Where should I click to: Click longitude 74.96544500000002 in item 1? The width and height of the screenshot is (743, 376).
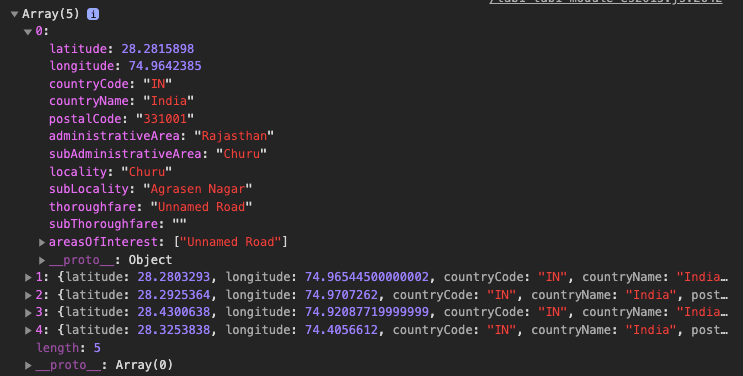point(367,277)
